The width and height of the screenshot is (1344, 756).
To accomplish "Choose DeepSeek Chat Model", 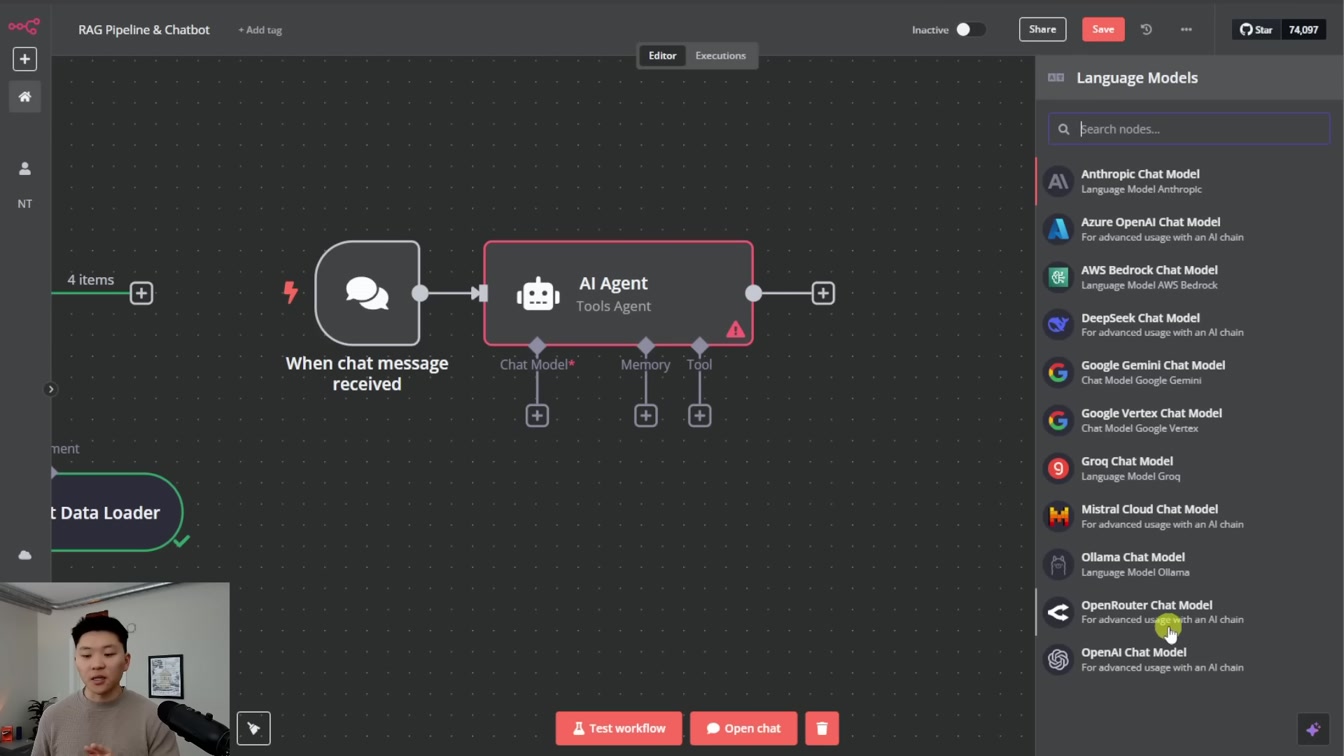I will pos(1189,325).
